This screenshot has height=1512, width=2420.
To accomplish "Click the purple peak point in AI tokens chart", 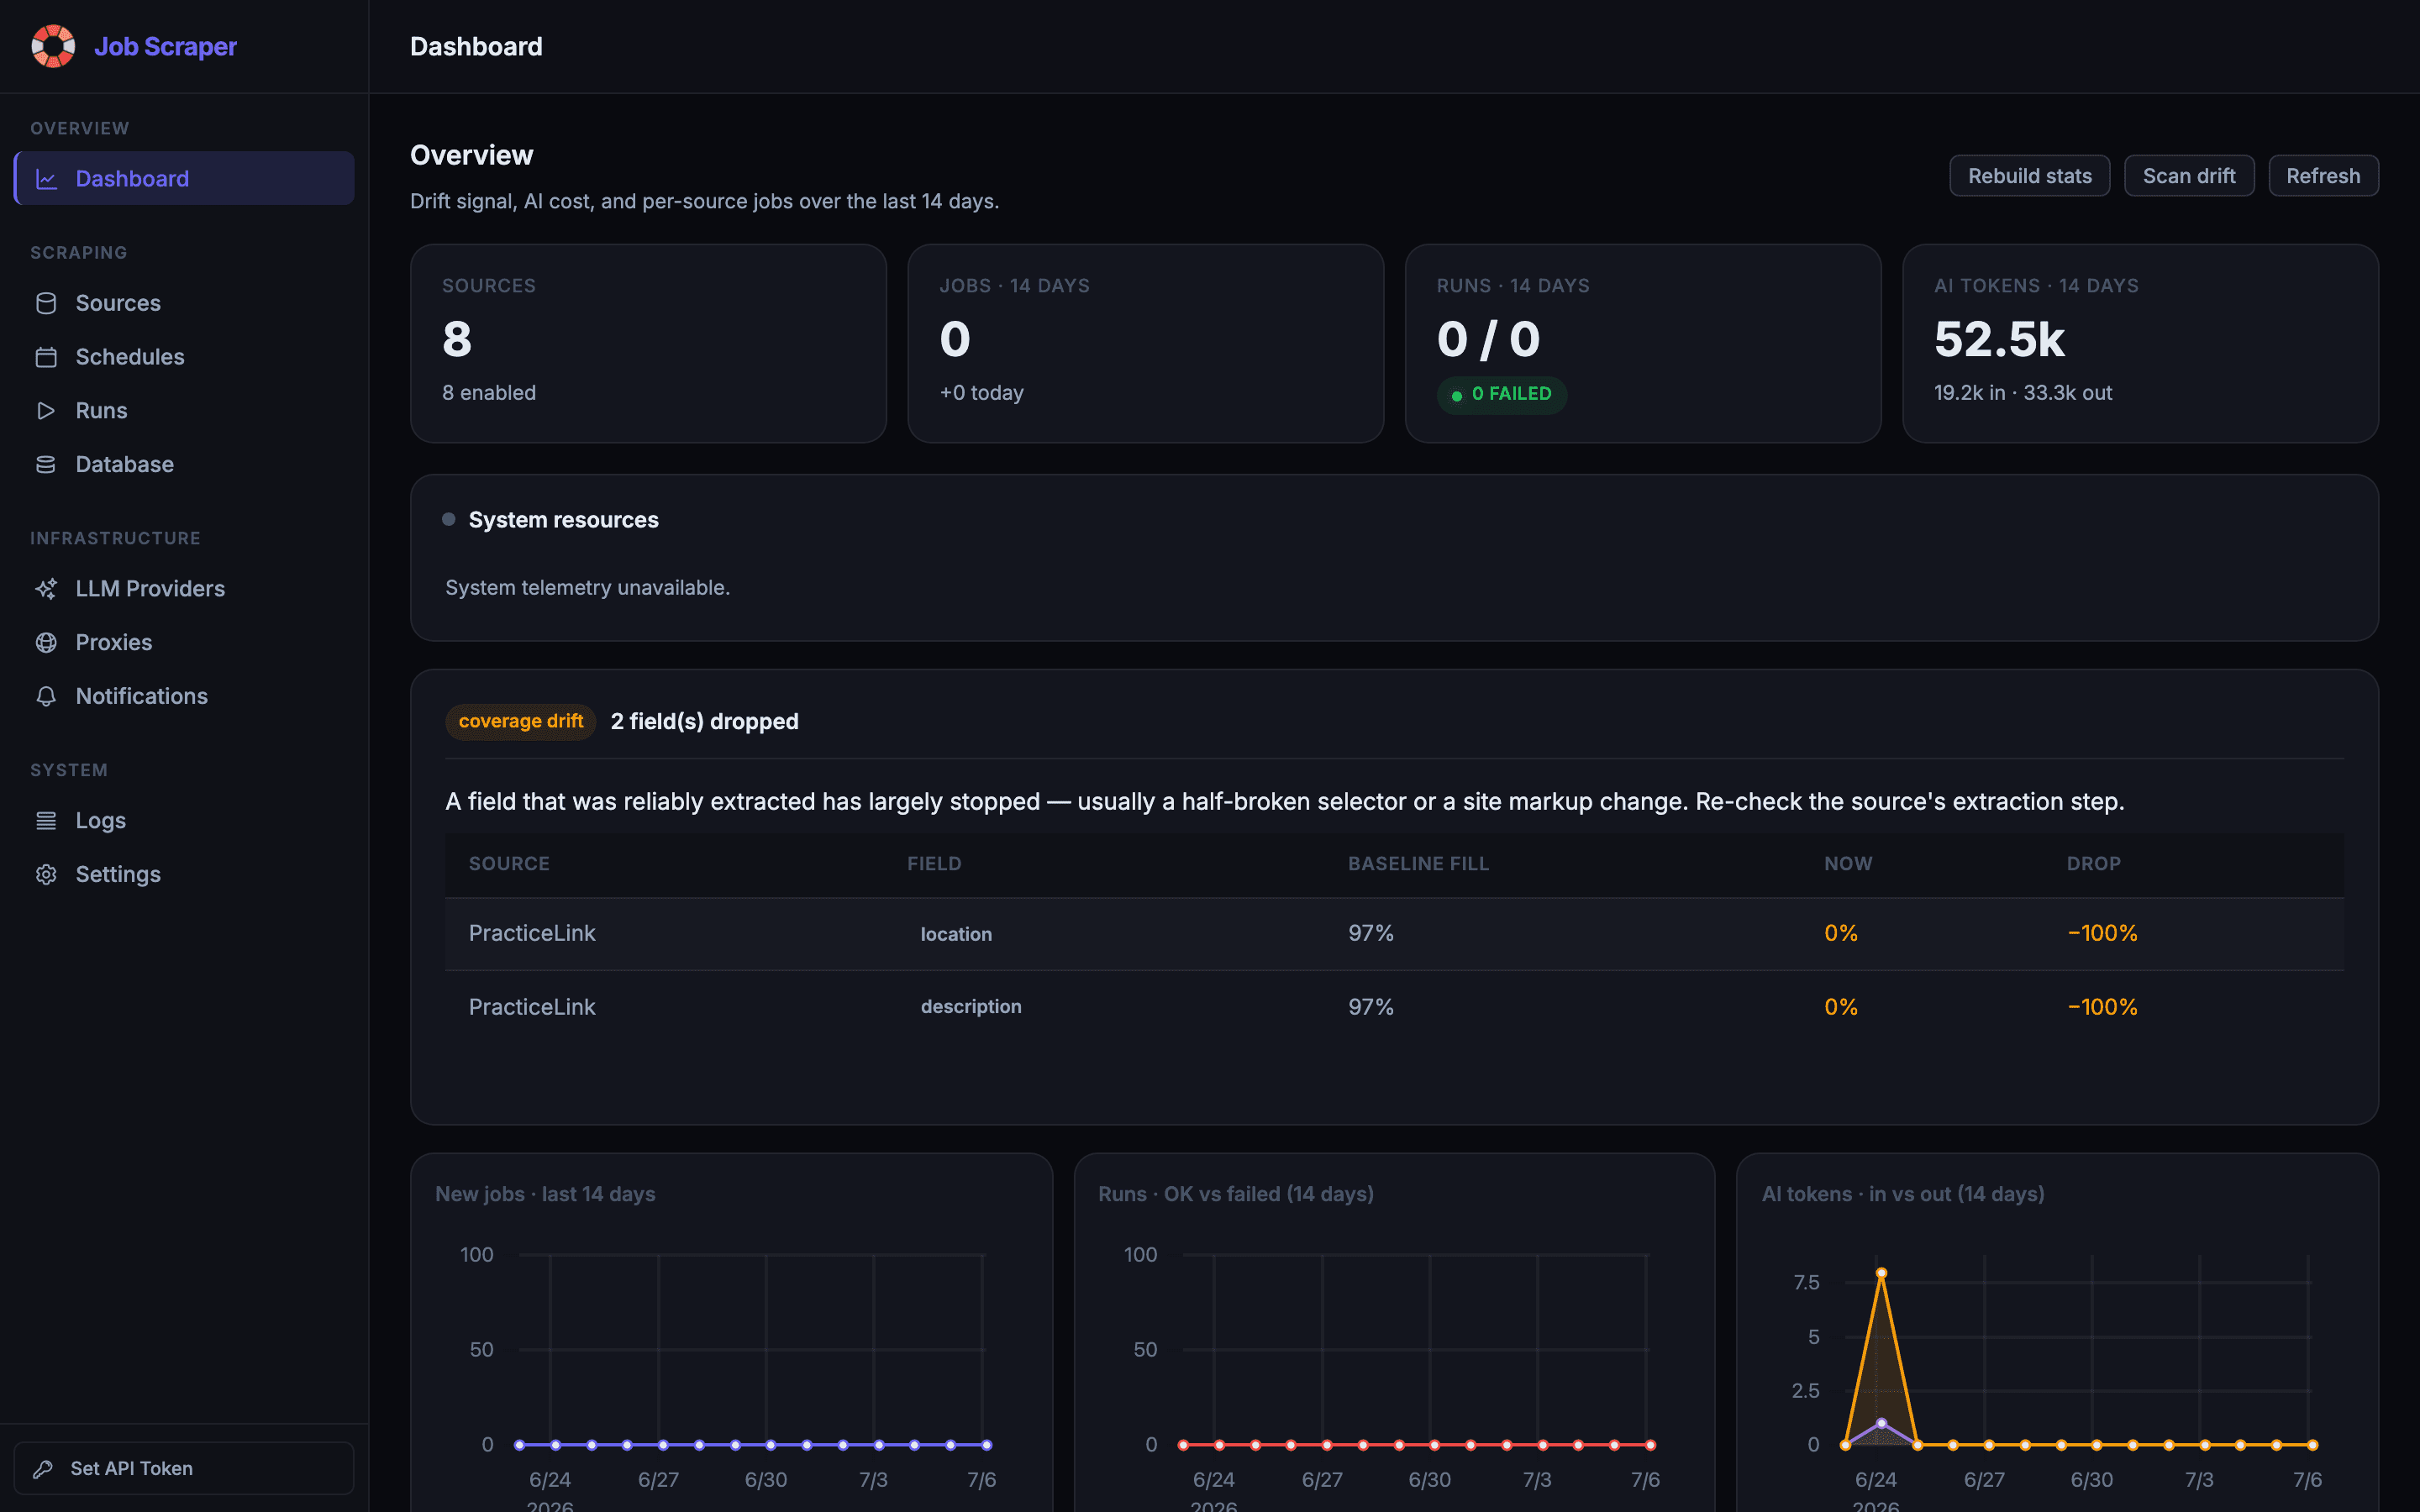I will pos(1881,1423).
